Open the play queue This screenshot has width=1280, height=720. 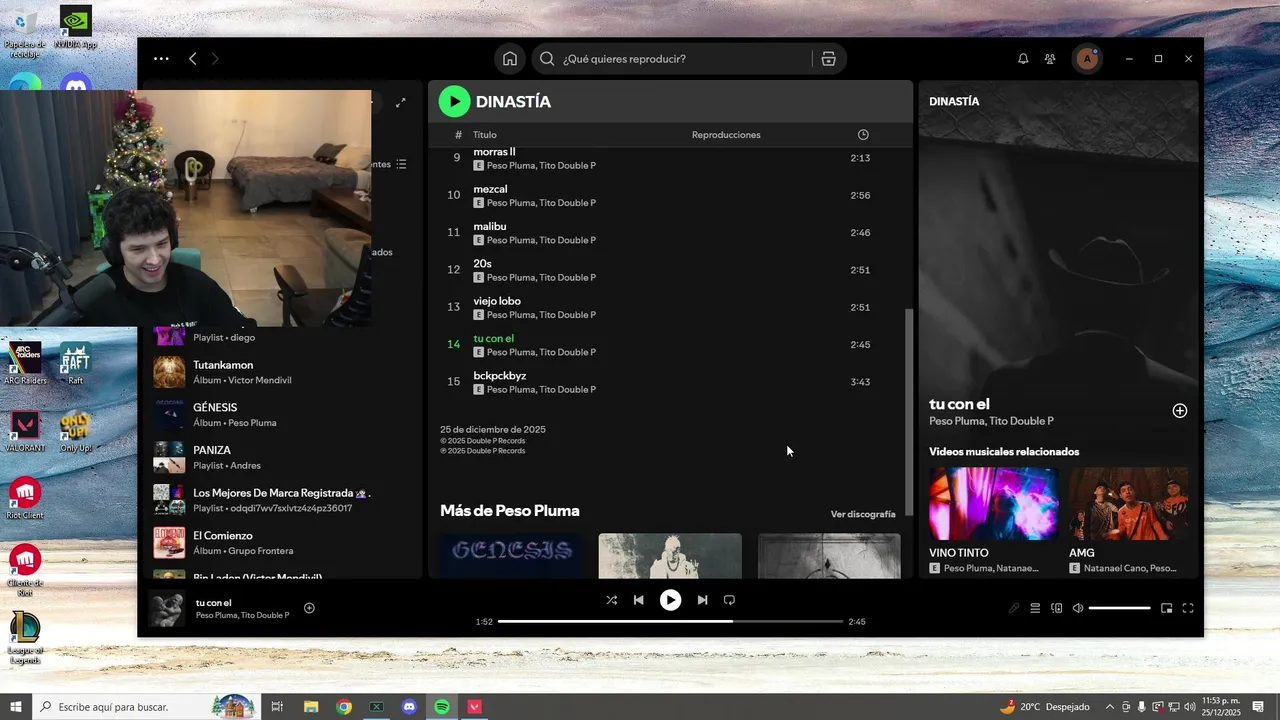[x=1035, y=608]
